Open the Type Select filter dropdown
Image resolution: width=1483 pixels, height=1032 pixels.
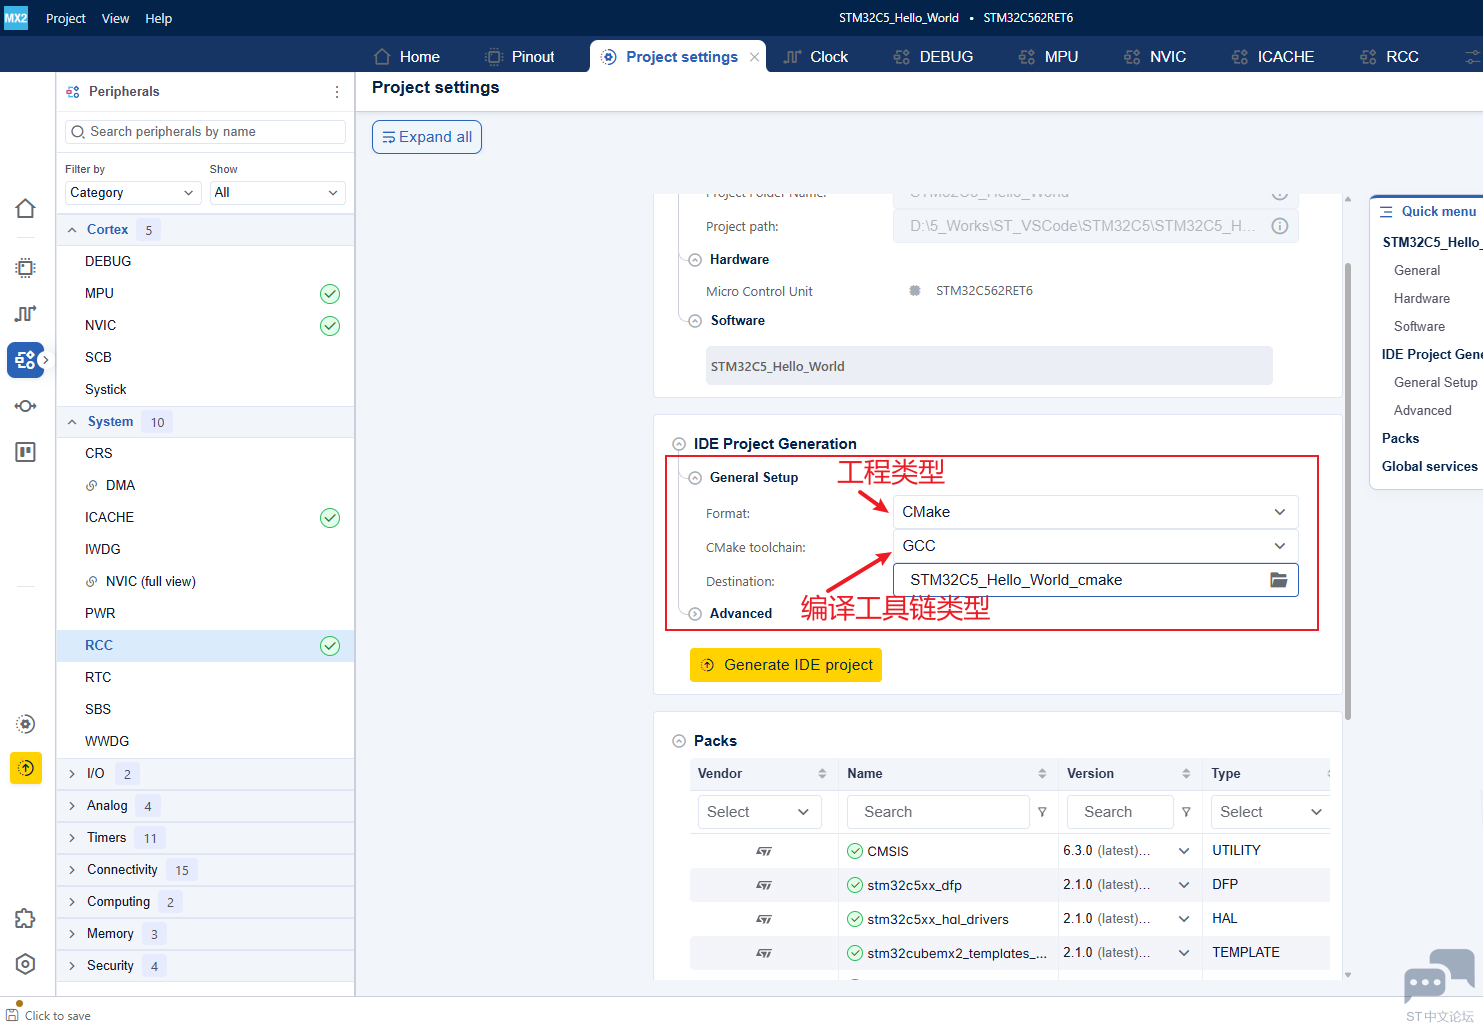[x=1270, y=812]
